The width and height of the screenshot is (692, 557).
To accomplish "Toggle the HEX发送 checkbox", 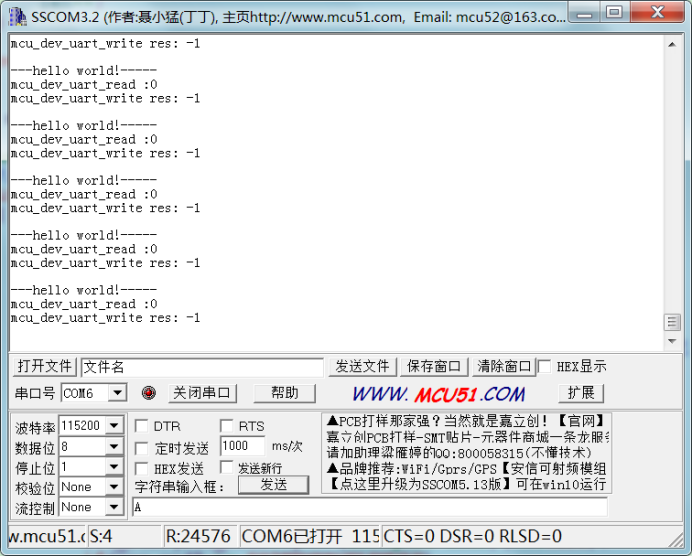I will [141, 468].
